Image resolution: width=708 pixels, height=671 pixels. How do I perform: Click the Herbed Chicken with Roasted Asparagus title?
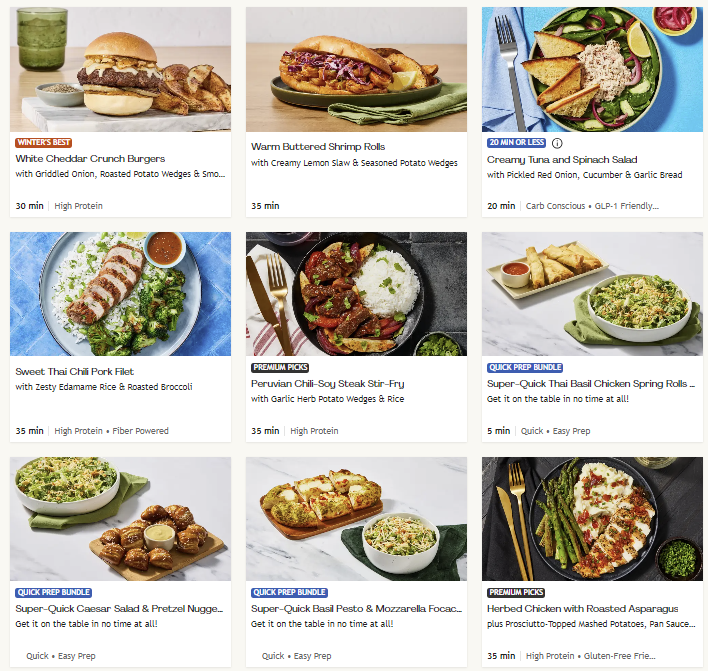pyautogui.click(x=582, y=609)
